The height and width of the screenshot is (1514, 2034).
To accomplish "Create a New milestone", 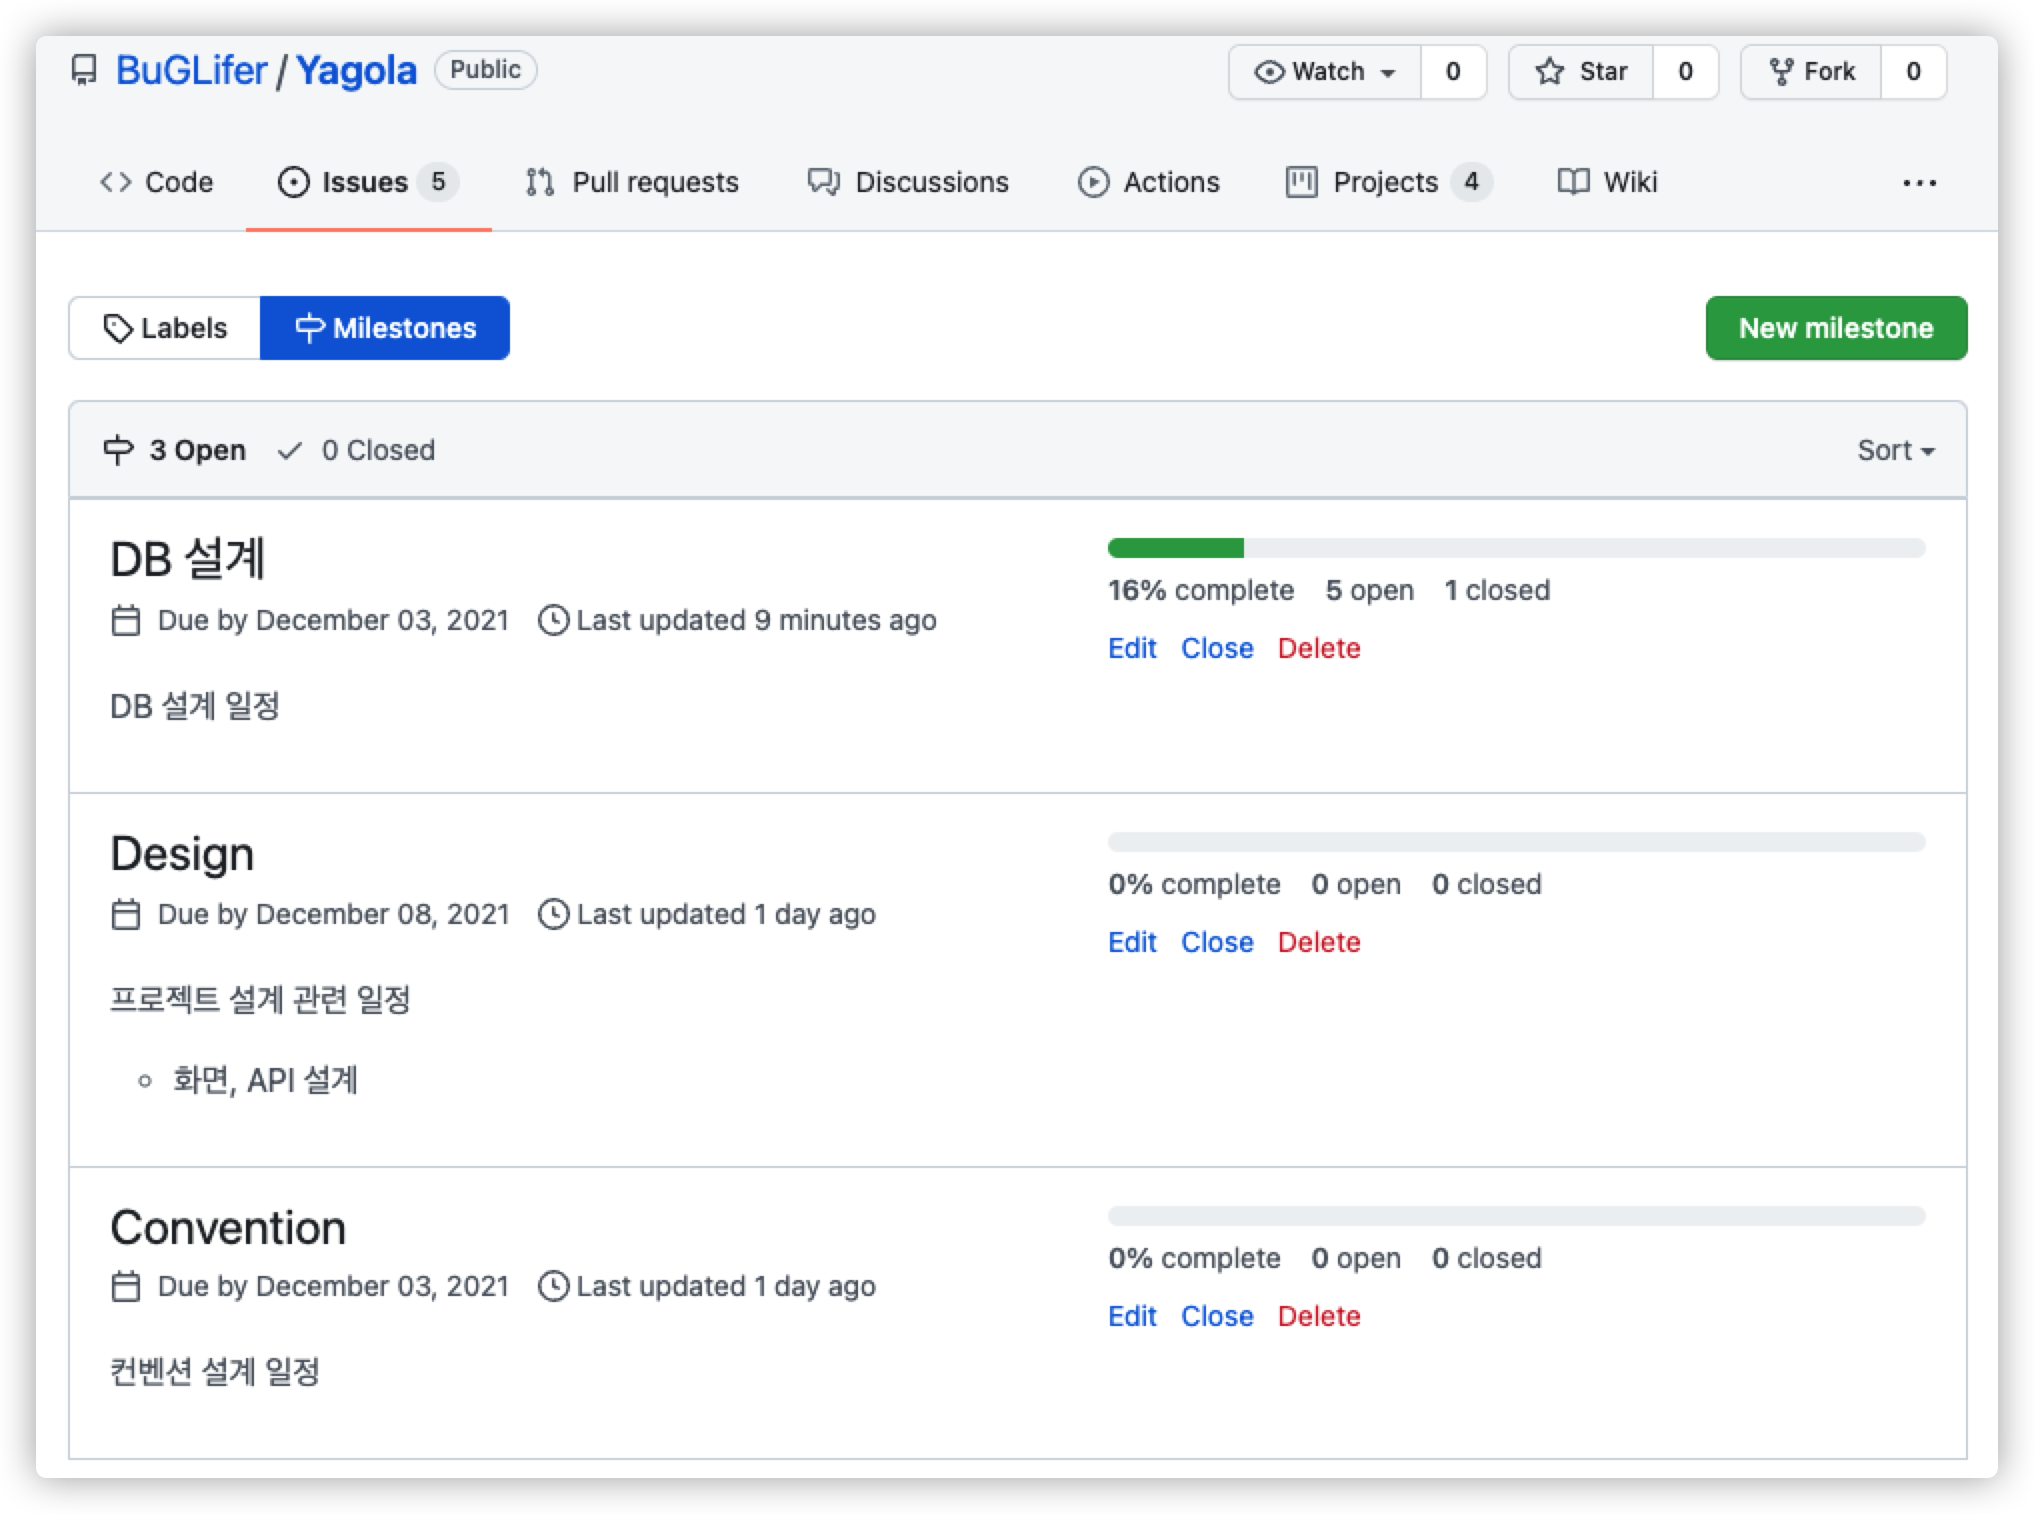I will point(1836,327).
